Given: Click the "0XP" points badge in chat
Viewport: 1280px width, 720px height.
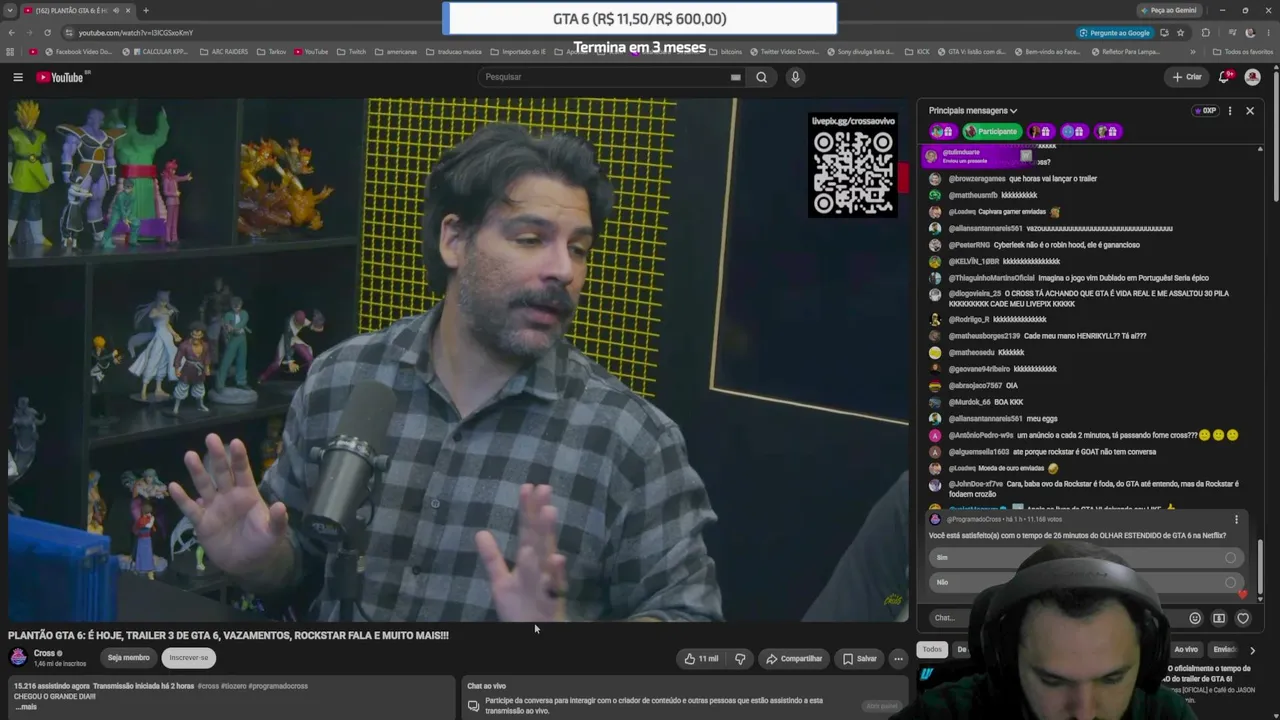Looking at the screenshot, I should (1206, 111).
